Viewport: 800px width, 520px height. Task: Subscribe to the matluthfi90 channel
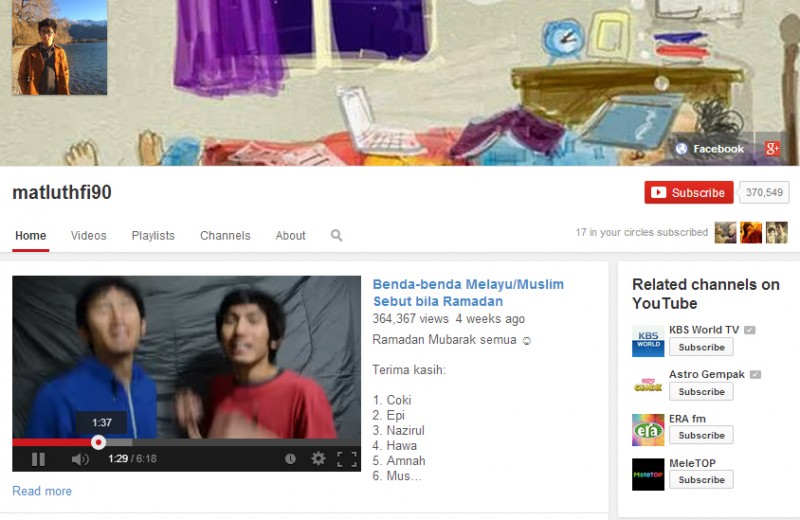(688, 193)
